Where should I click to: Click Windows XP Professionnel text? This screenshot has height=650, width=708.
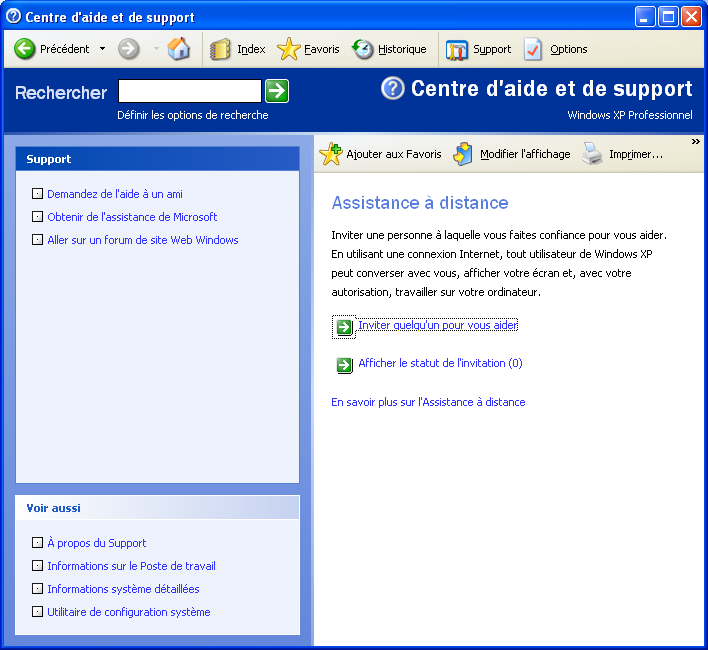pyautogui.click(x=629, y=115)
